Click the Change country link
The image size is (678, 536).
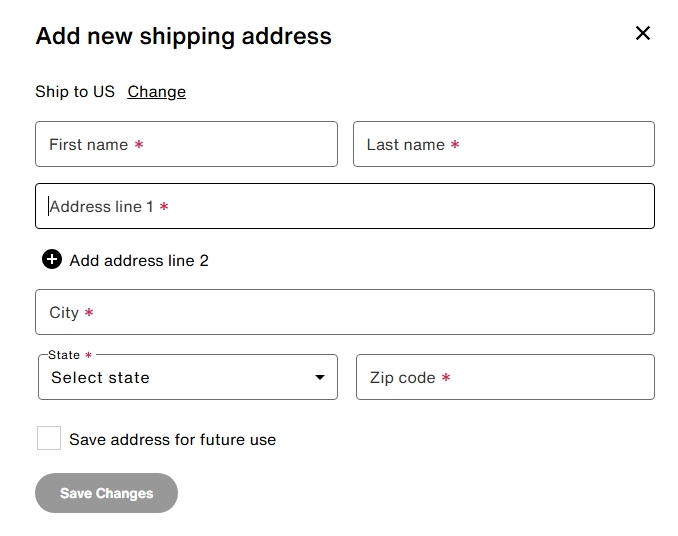[x=156, y=91]
